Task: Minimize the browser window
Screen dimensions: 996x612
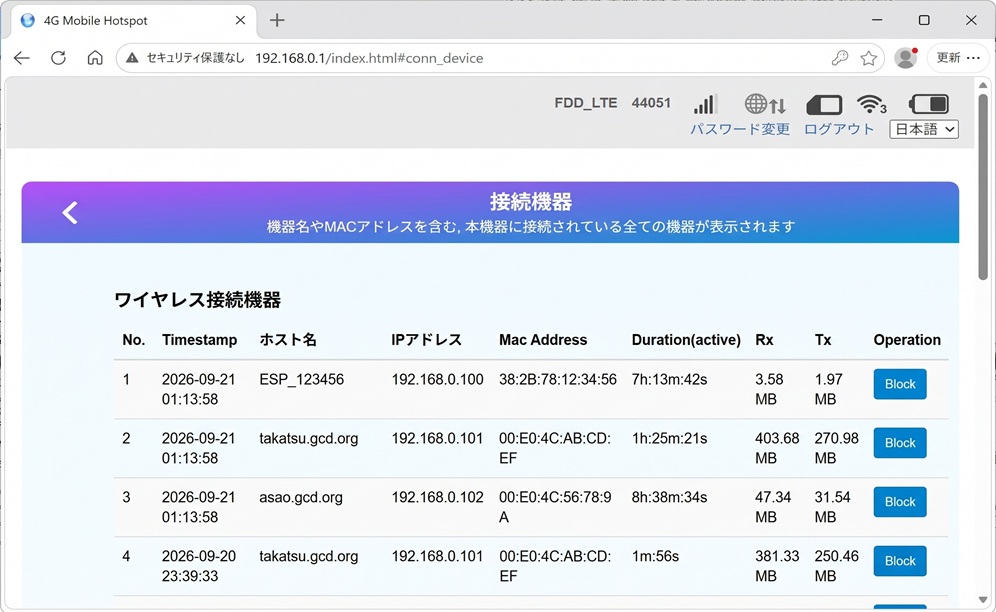Action: [x=877, y=20]
